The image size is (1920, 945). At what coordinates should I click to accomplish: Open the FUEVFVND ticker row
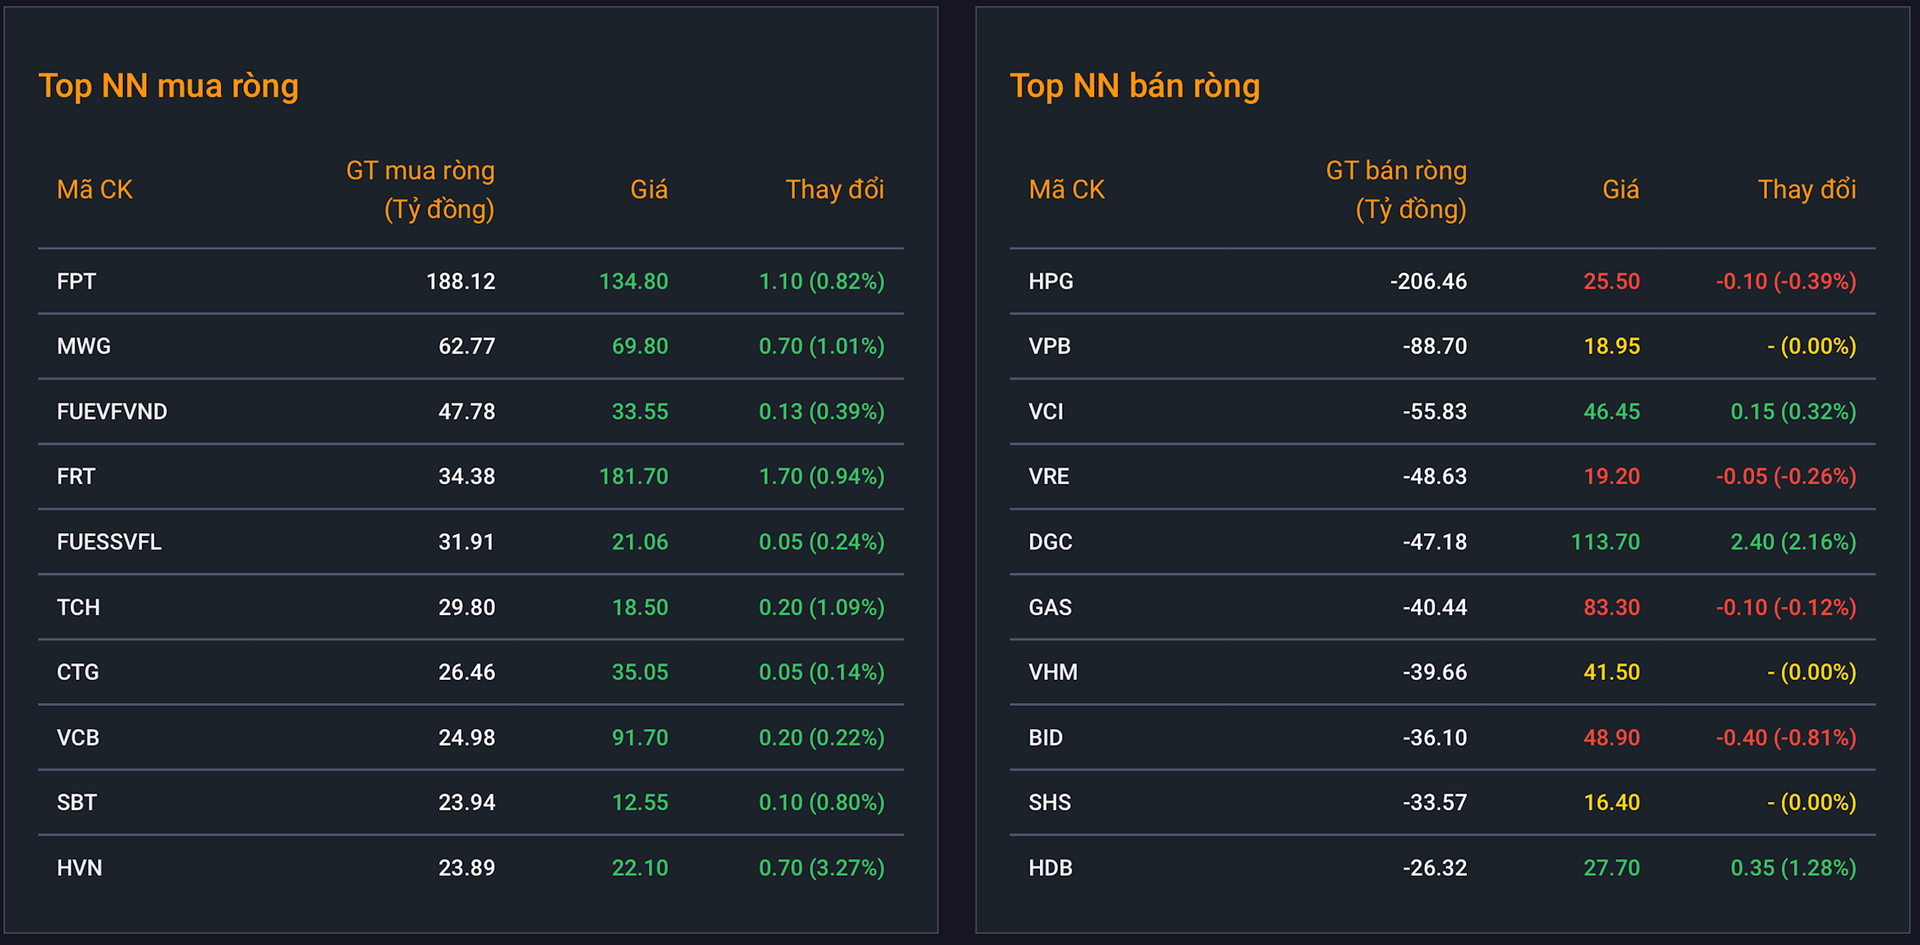pyautogui.click(x=112, y=412)
